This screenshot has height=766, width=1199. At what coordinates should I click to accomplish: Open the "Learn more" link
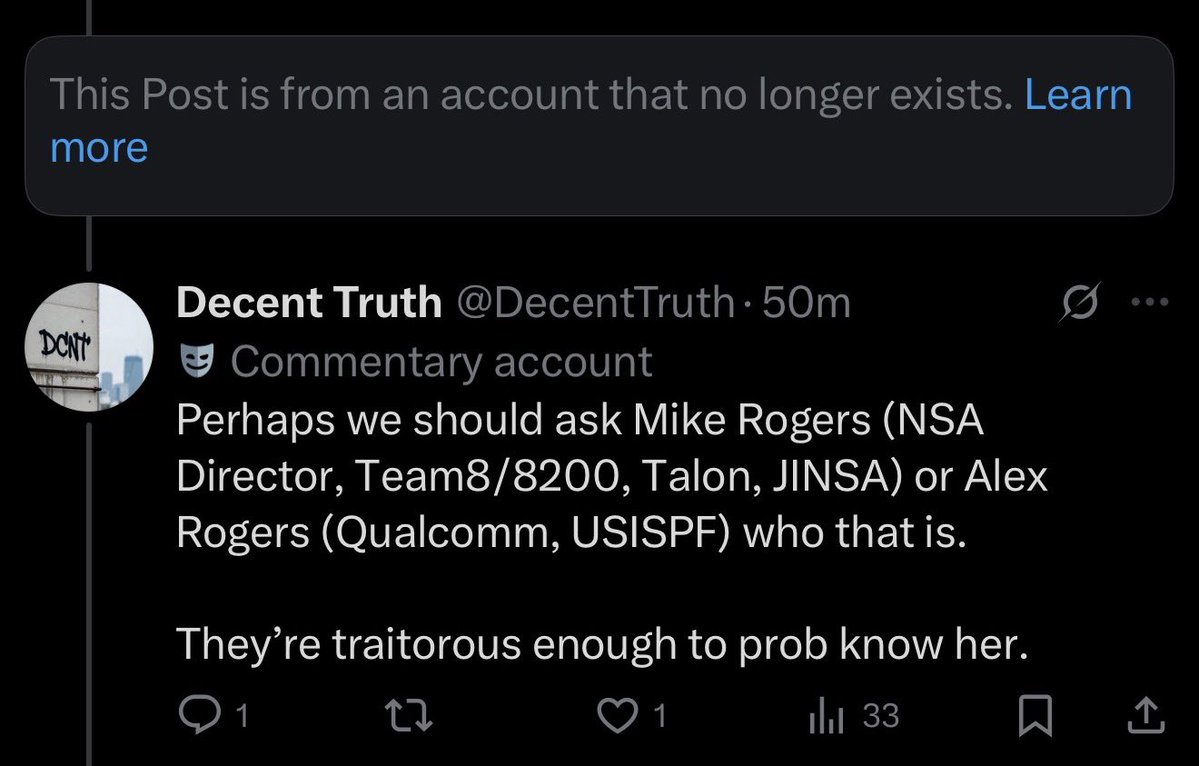point(1078,95)
